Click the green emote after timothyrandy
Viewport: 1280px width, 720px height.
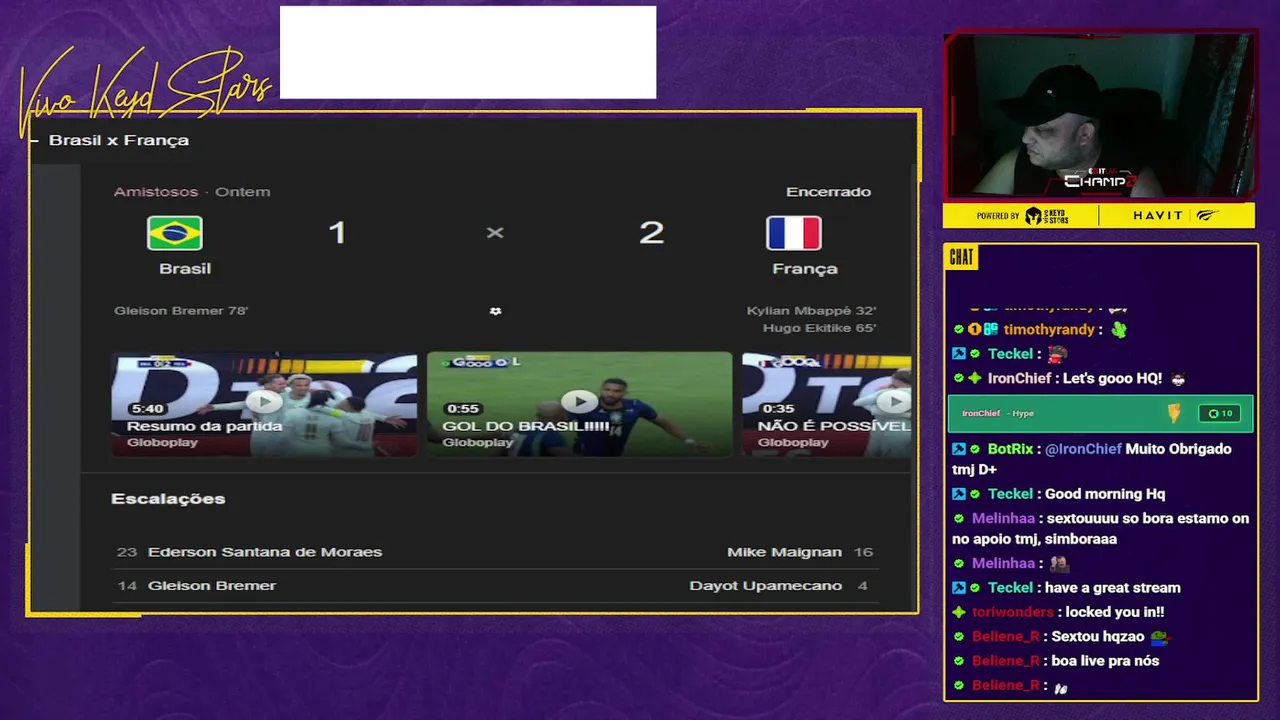click(1118, 330)
